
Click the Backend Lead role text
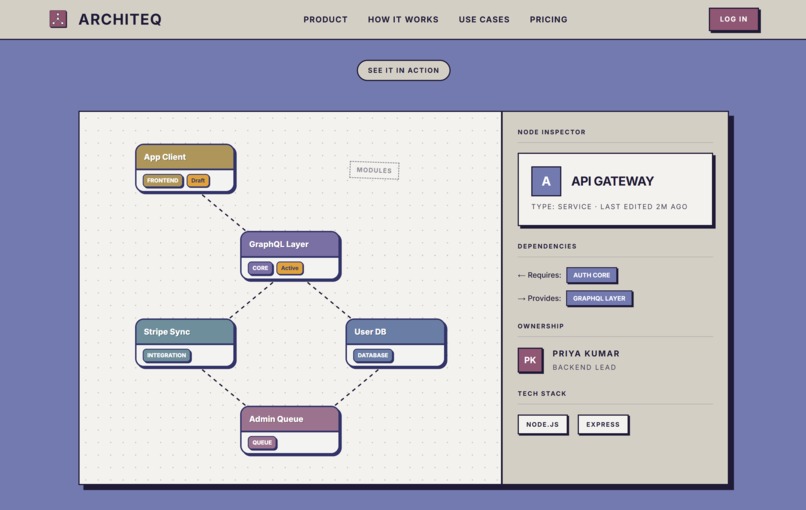(x=584, y=368)
